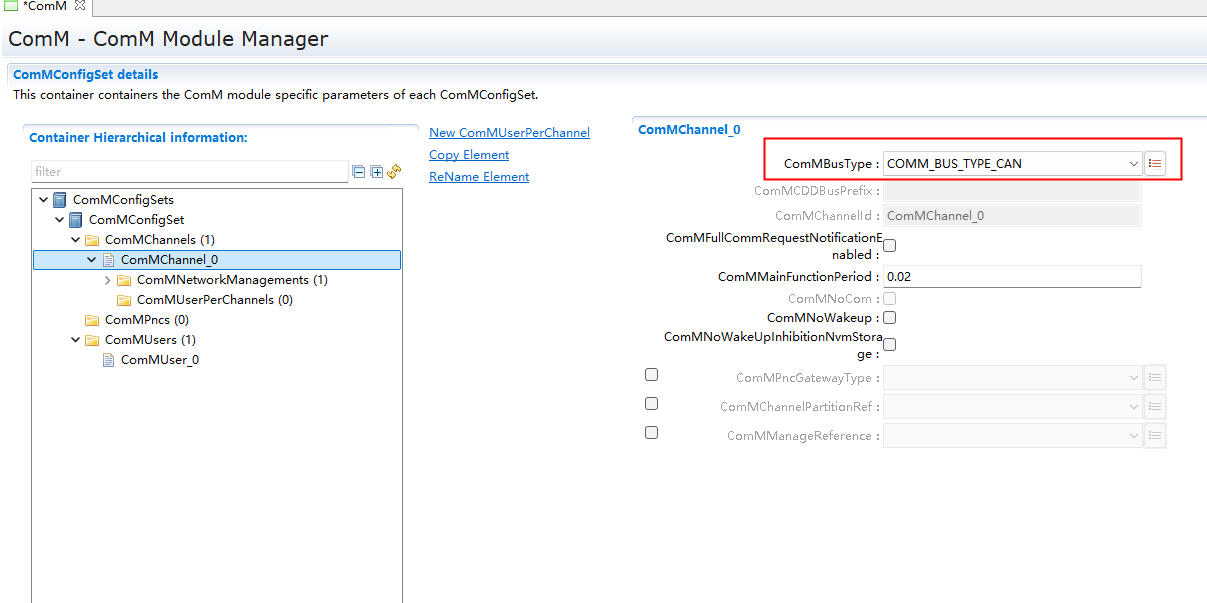The image size is (1207, 603).
Task: Select ComMChannels in the tree
Action: click(x=159, y=240)
